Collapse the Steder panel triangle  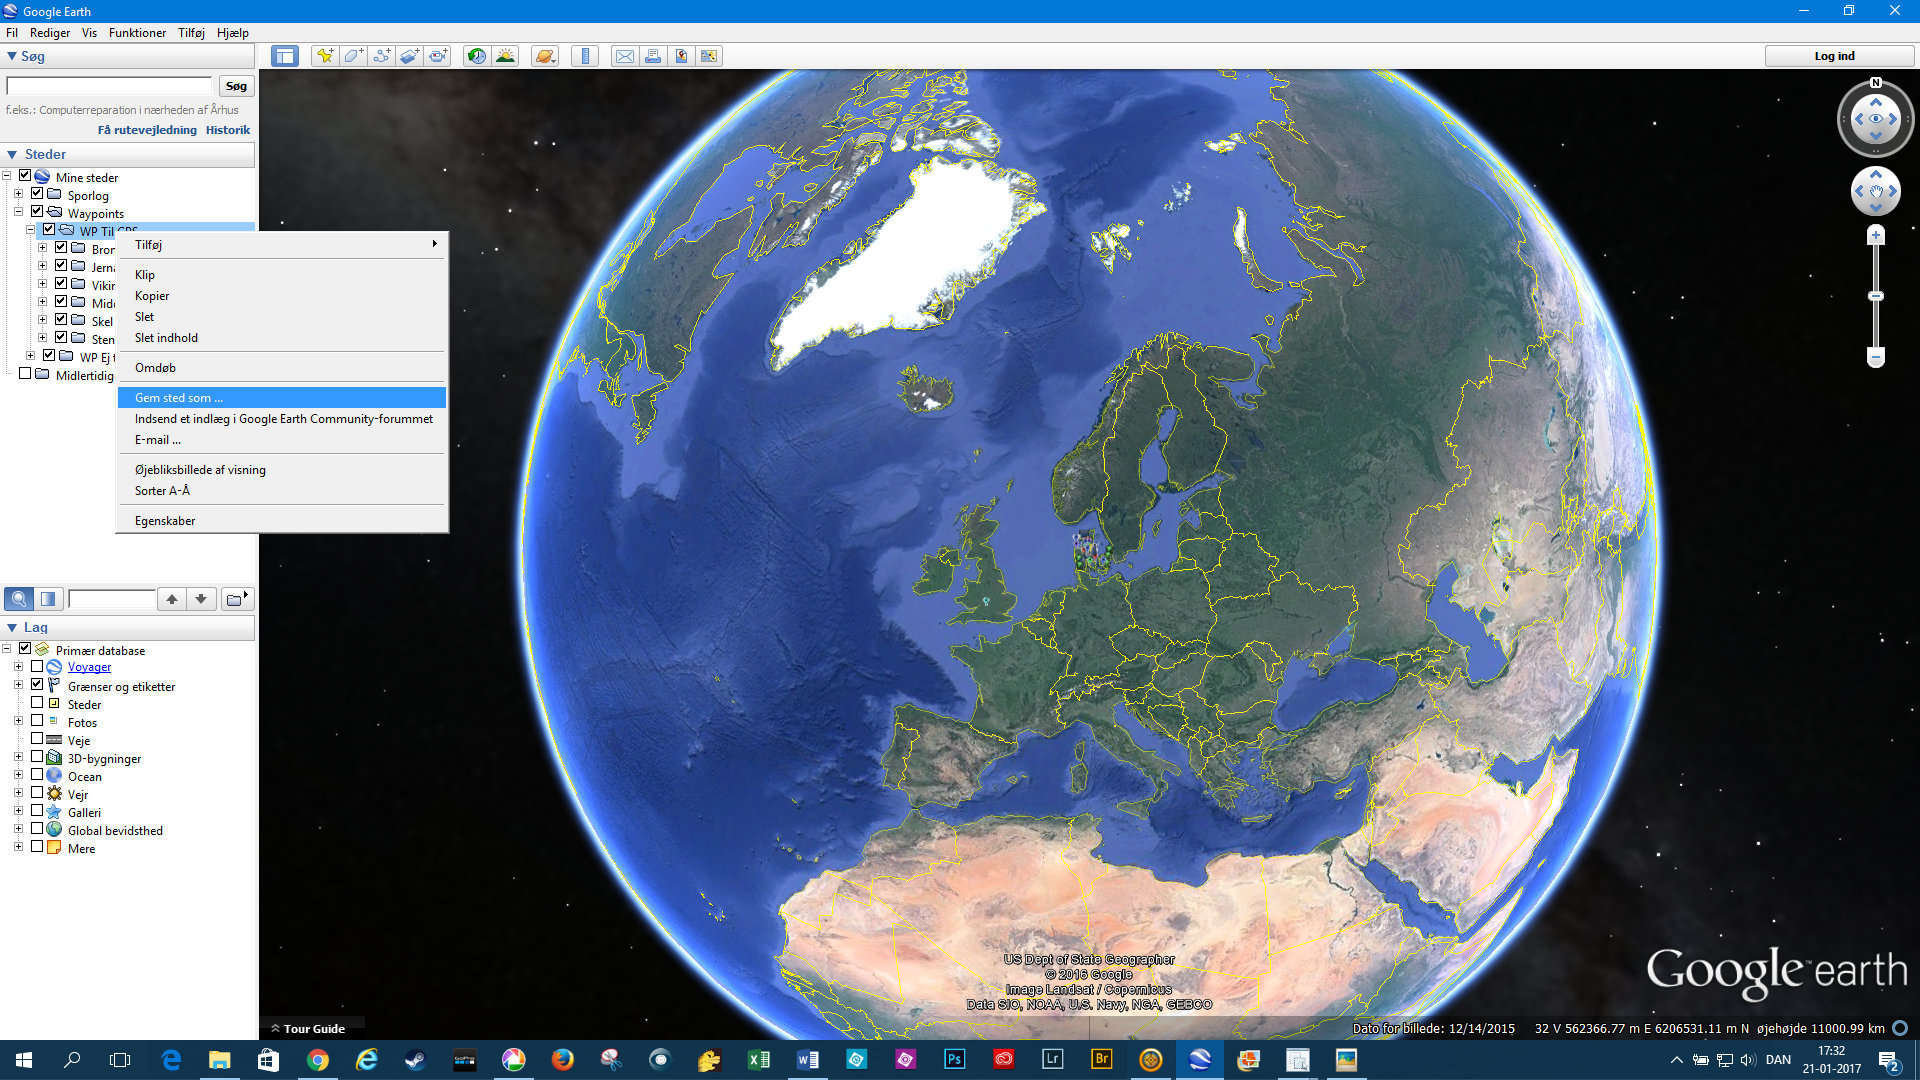11,154
